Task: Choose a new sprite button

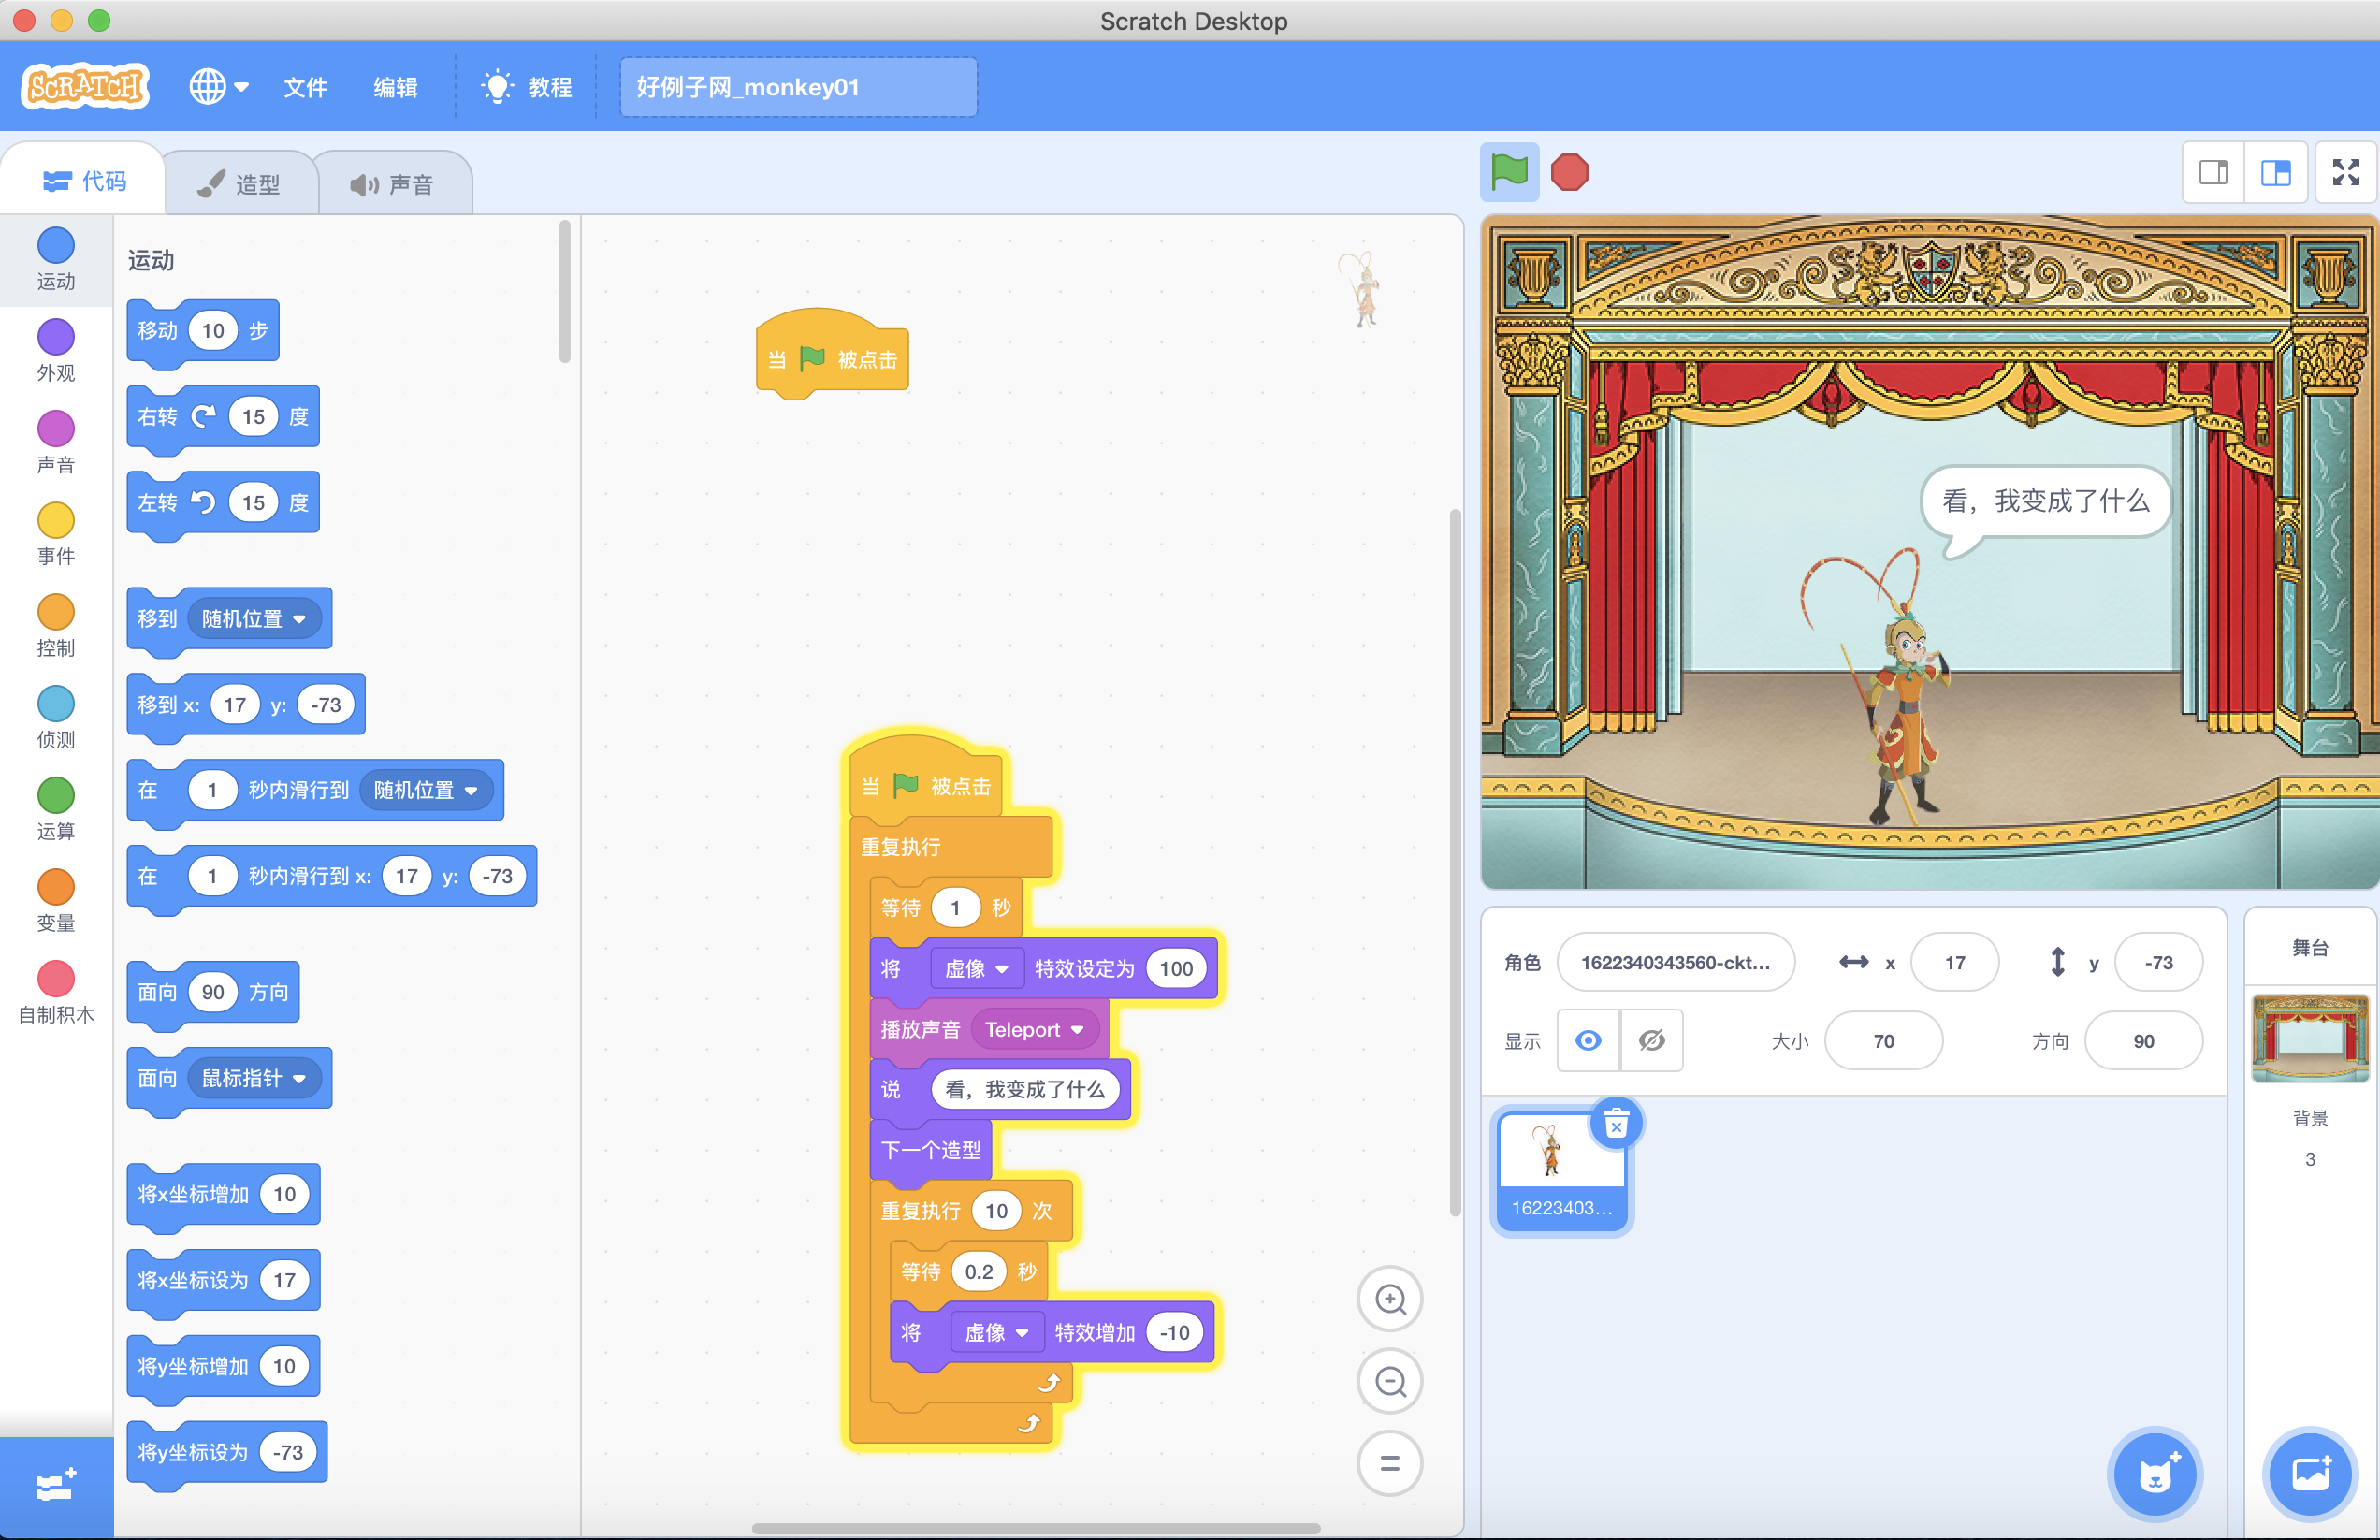Action: pyautogui.click(x=2155, y=1474)
